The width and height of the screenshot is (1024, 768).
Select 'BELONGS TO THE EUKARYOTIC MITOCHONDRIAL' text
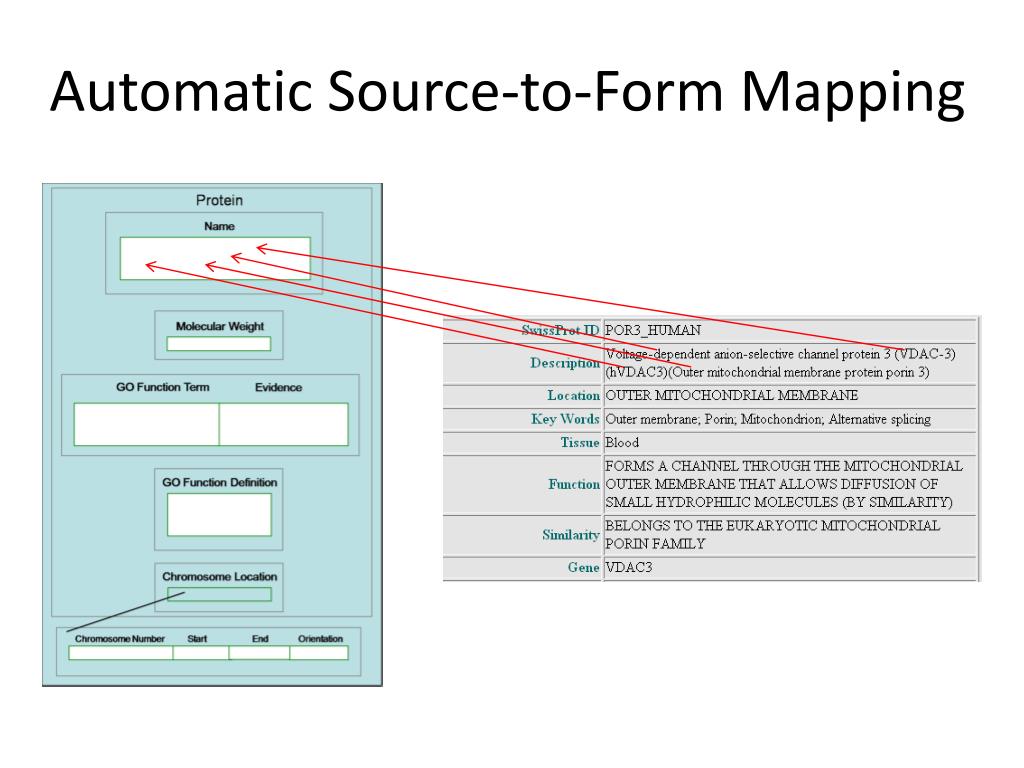coord(773,525)
